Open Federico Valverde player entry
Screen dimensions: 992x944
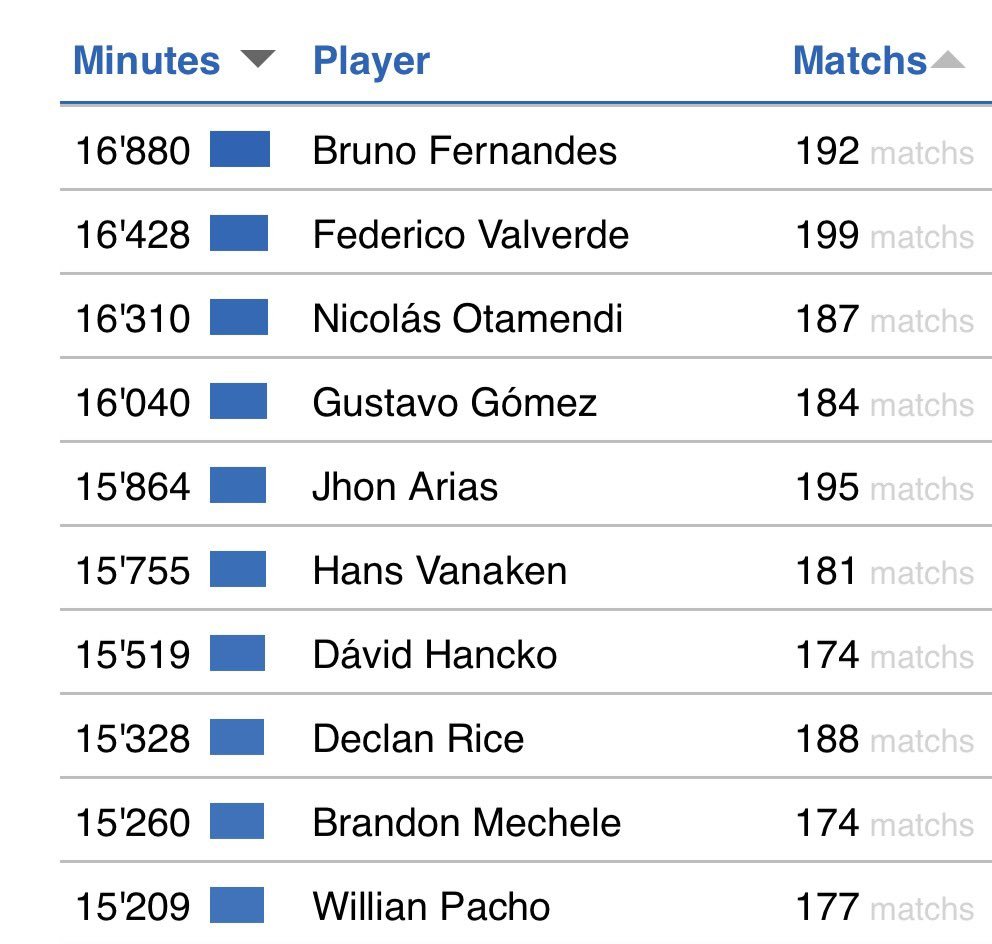[470, 235]
